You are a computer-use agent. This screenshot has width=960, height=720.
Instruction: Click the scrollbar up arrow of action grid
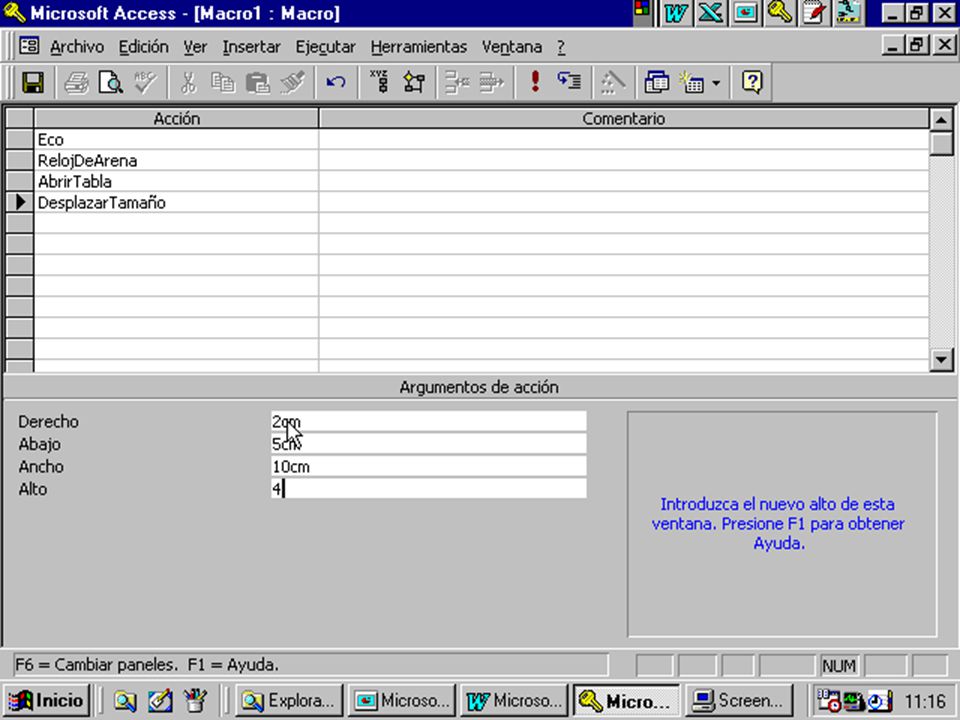coord(941,119)
